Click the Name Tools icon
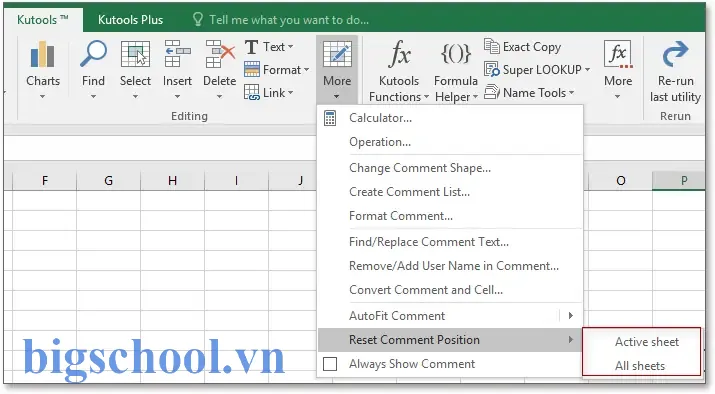This screenshot has height=394, width=715. click(492, 92)
